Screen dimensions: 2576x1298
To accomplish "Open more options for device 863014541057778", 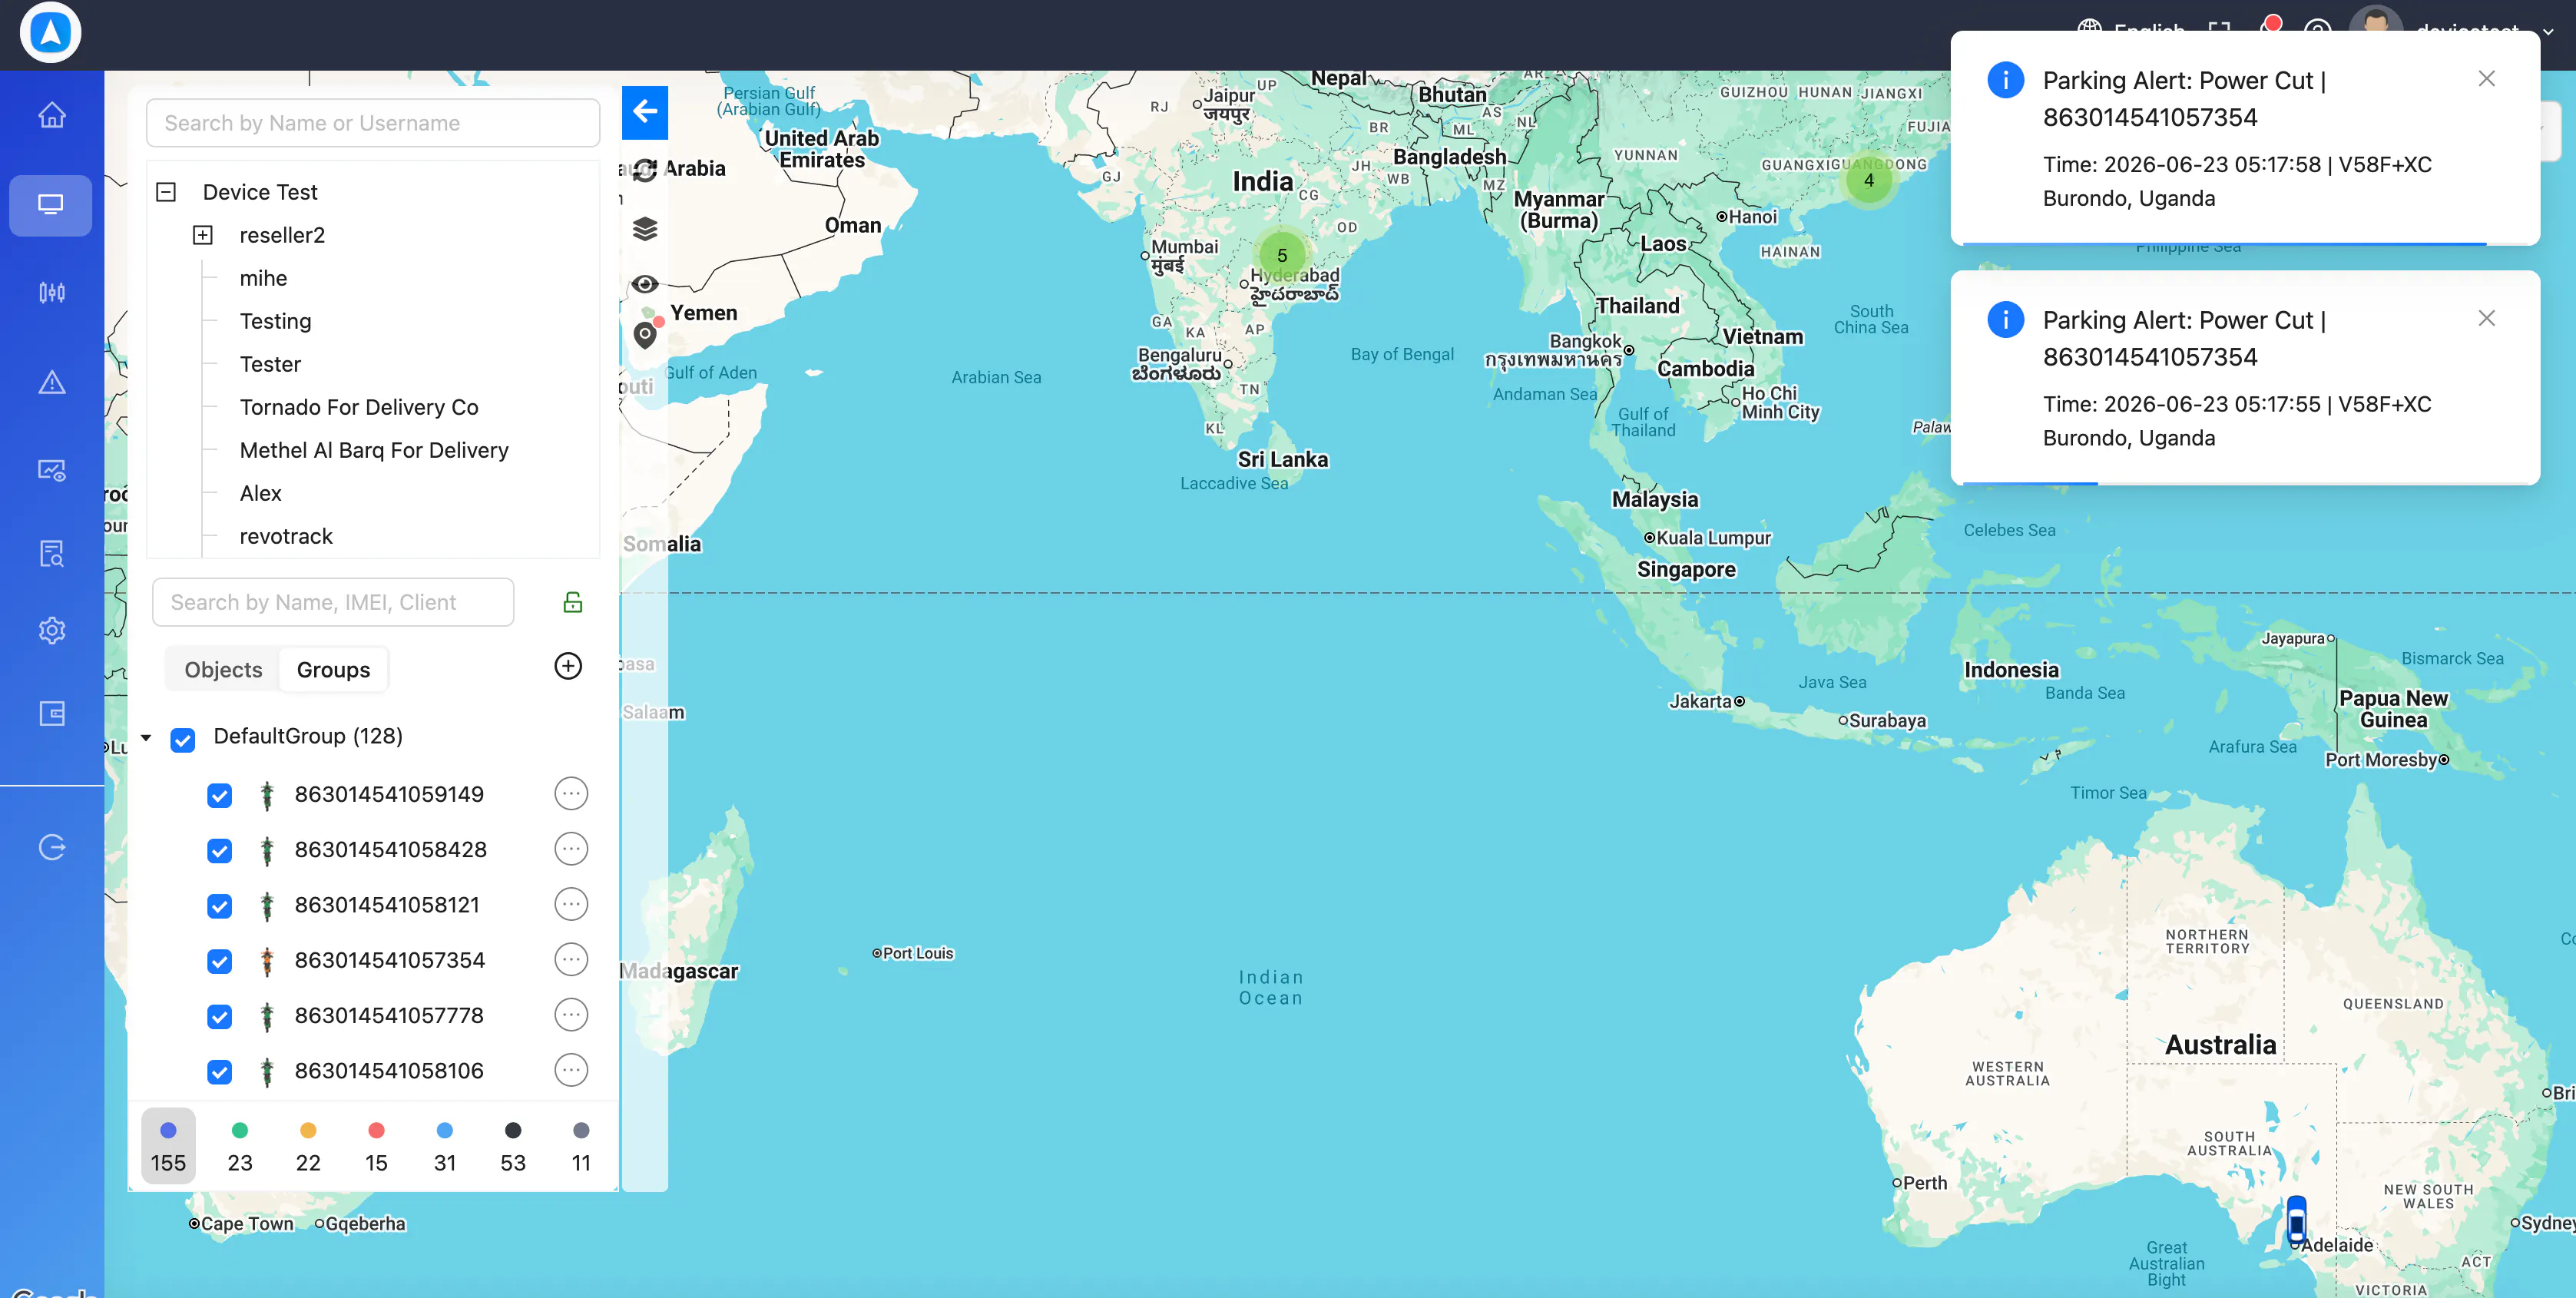I will (x=571, y=1015).
